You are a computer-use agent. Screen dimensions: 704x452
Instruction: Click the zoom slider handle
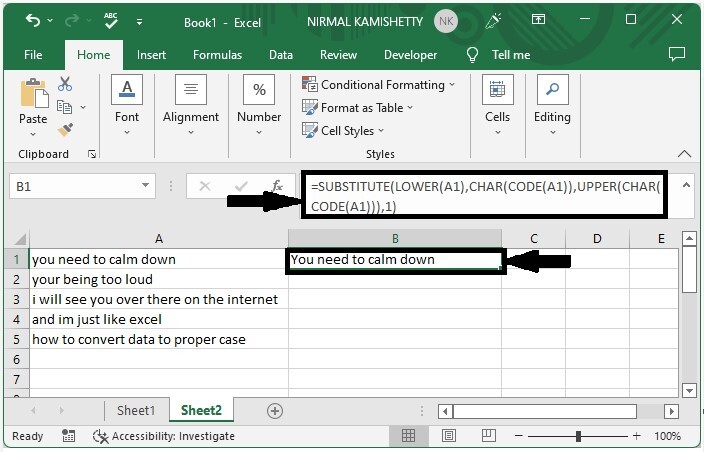(578, 435)
